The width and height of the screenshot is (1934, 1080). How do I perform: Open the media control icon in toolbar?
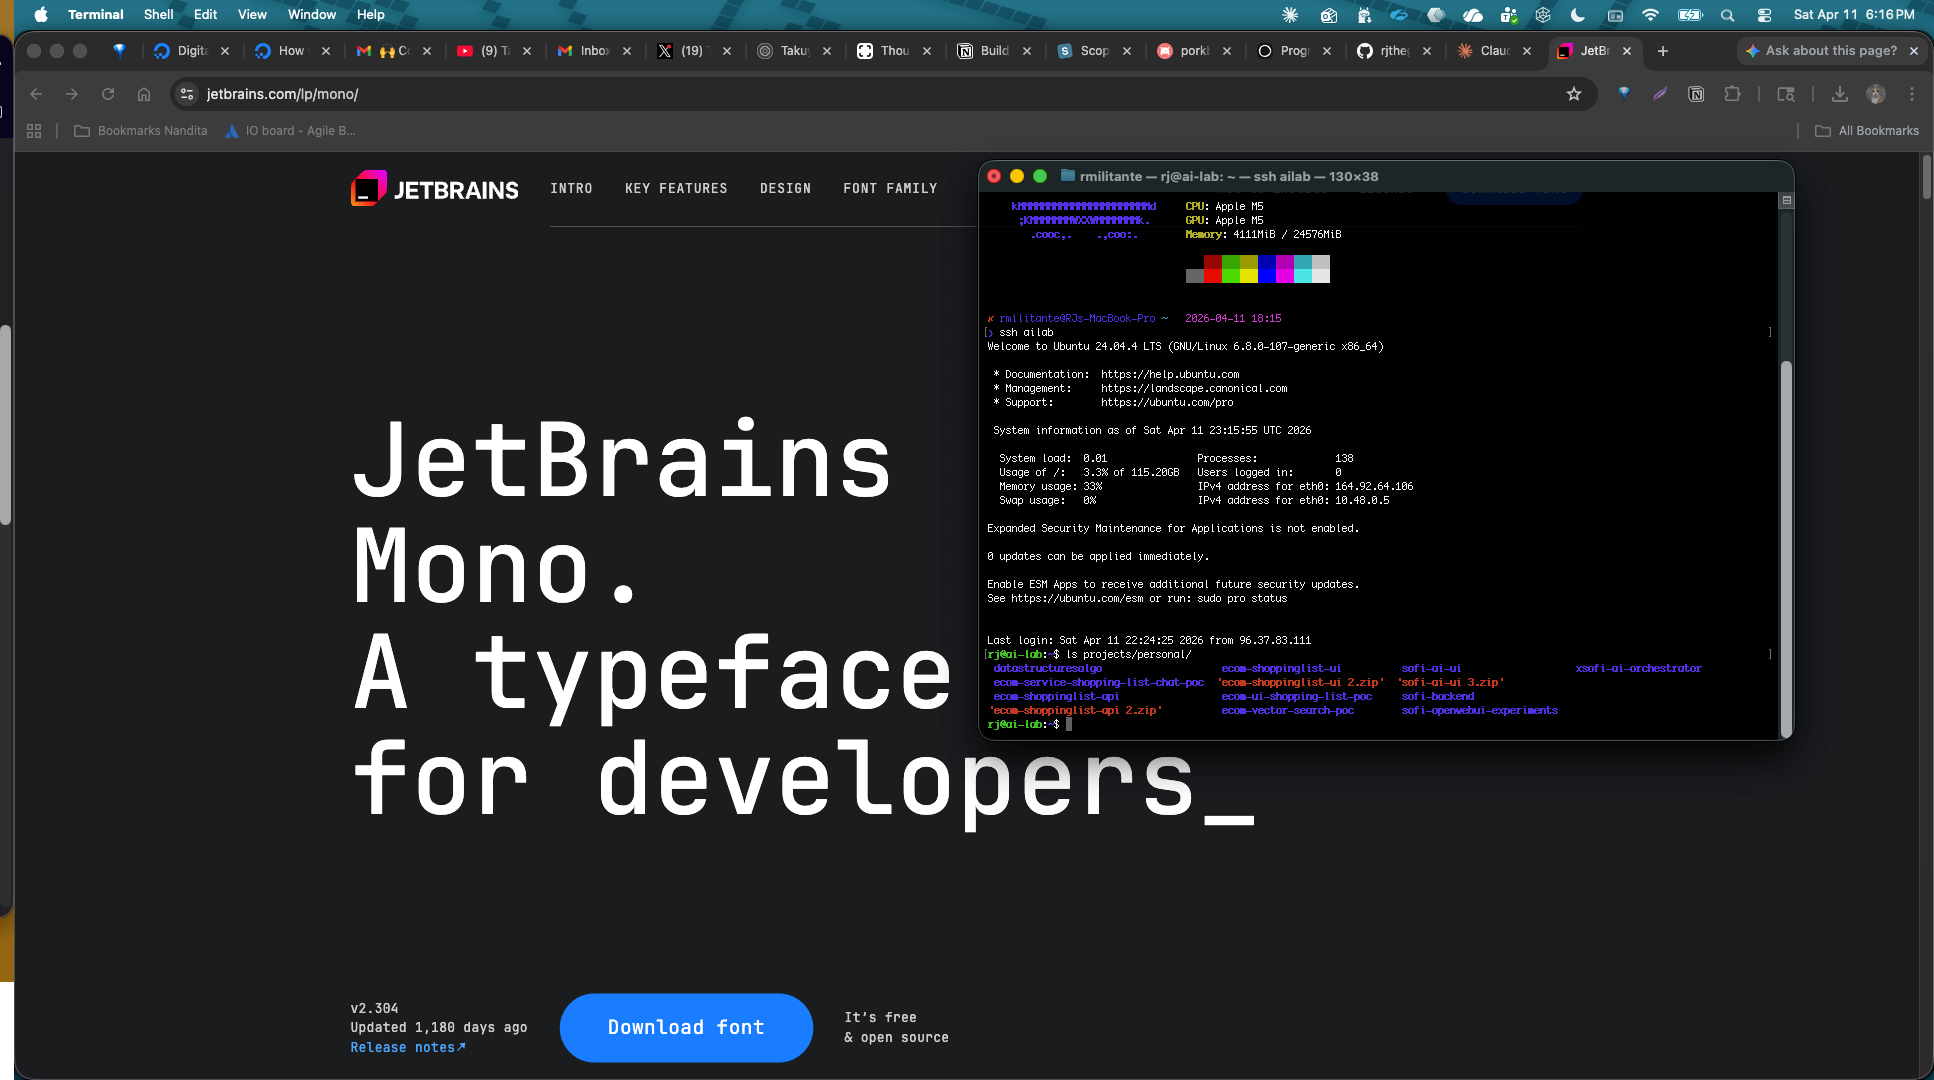tap(1786, 94)
